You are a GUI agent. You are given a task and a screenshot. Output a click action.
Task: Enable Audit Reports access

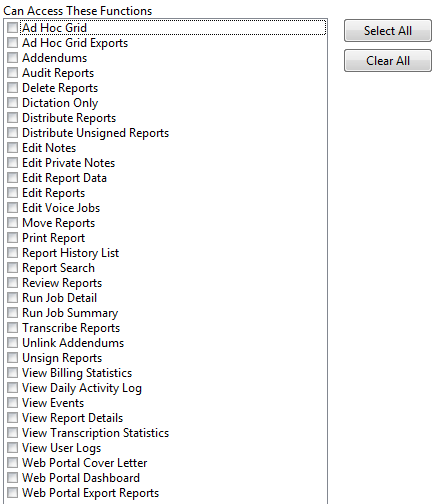[x=12, y=73]
